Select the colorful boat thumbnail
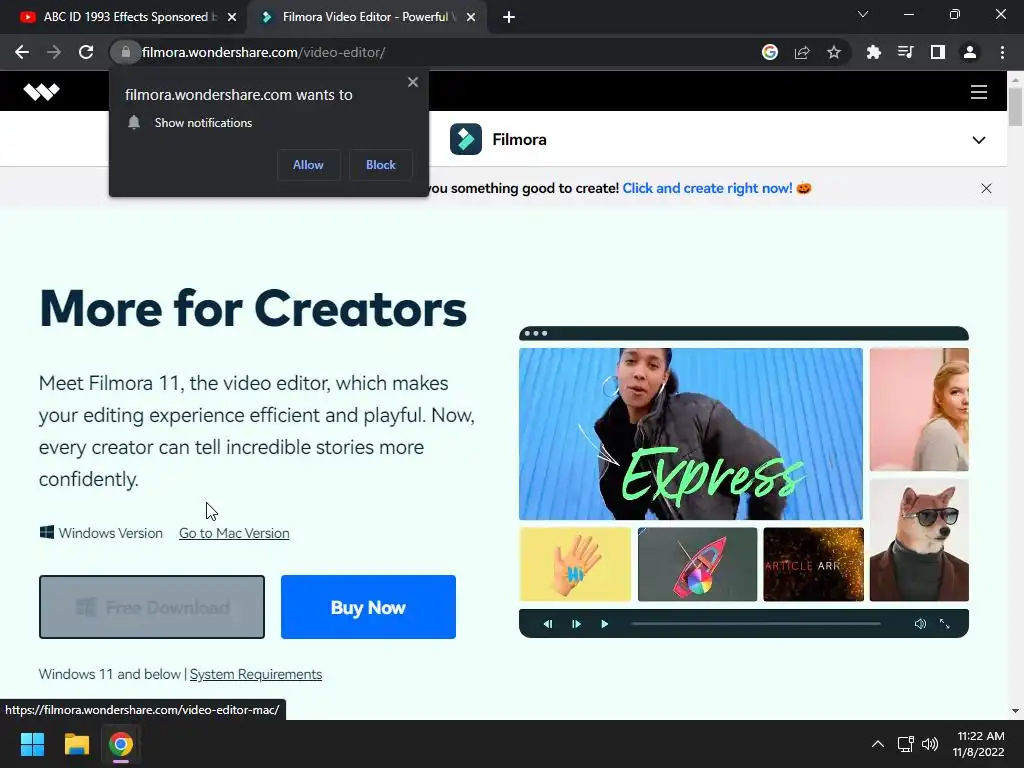Image resolution: width=1024 pixels, height=768 pixels. (697, 564)
